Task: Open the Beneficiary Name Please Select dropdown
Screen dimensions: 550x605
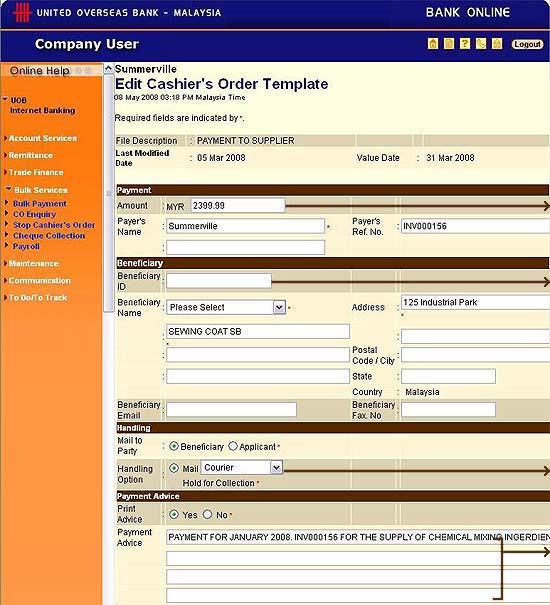Action: [226, 307]
